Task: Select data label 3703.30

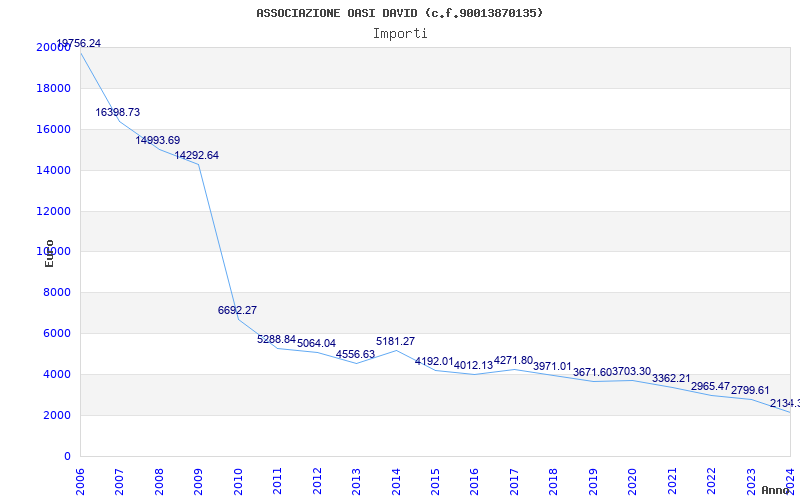Action: pyautogui.click(x=632, y=371)
